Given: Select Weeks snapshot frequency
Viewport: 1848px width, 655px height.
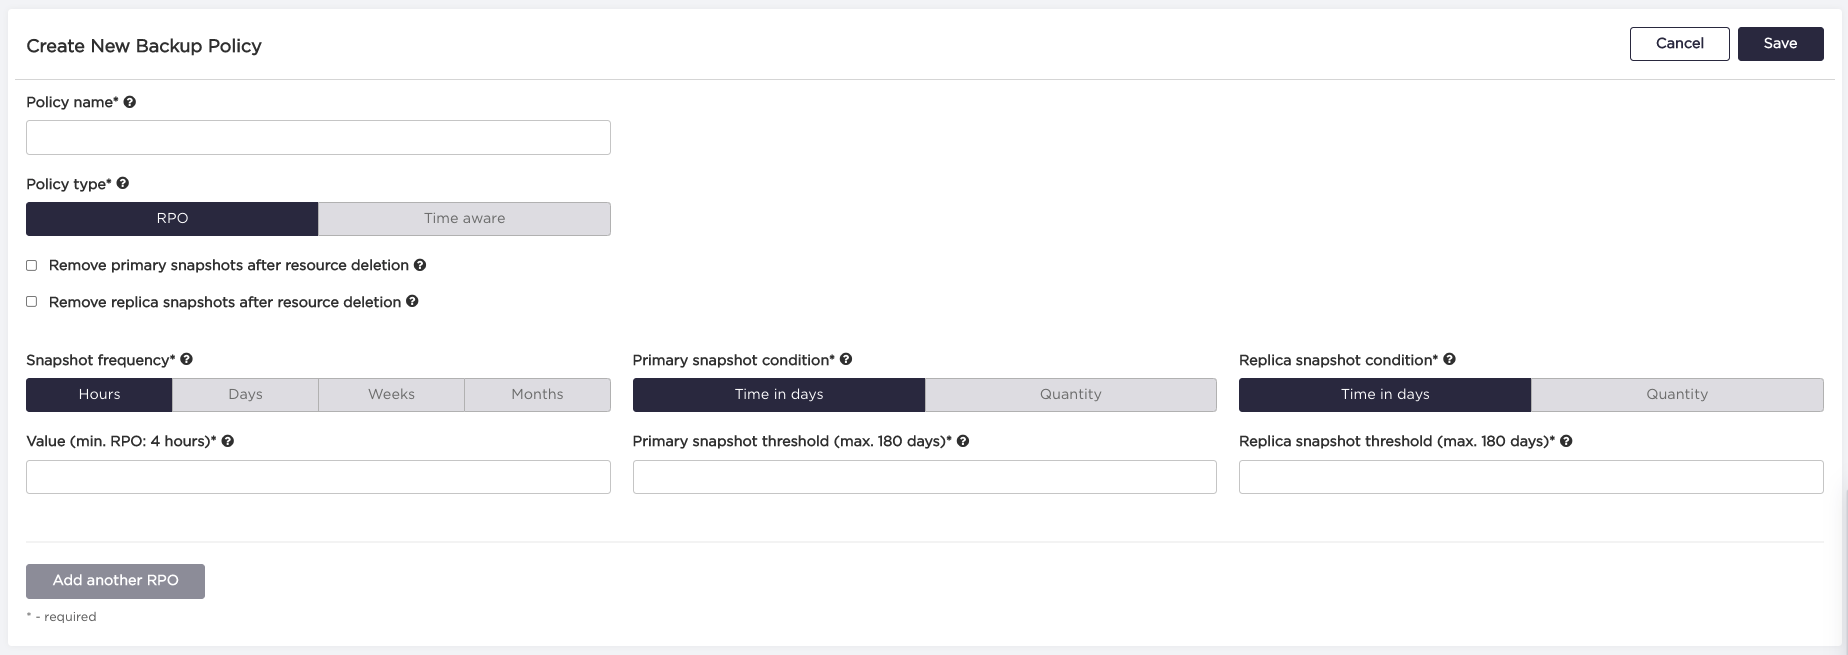Looking at the screenshot, I should coord(391,395).
